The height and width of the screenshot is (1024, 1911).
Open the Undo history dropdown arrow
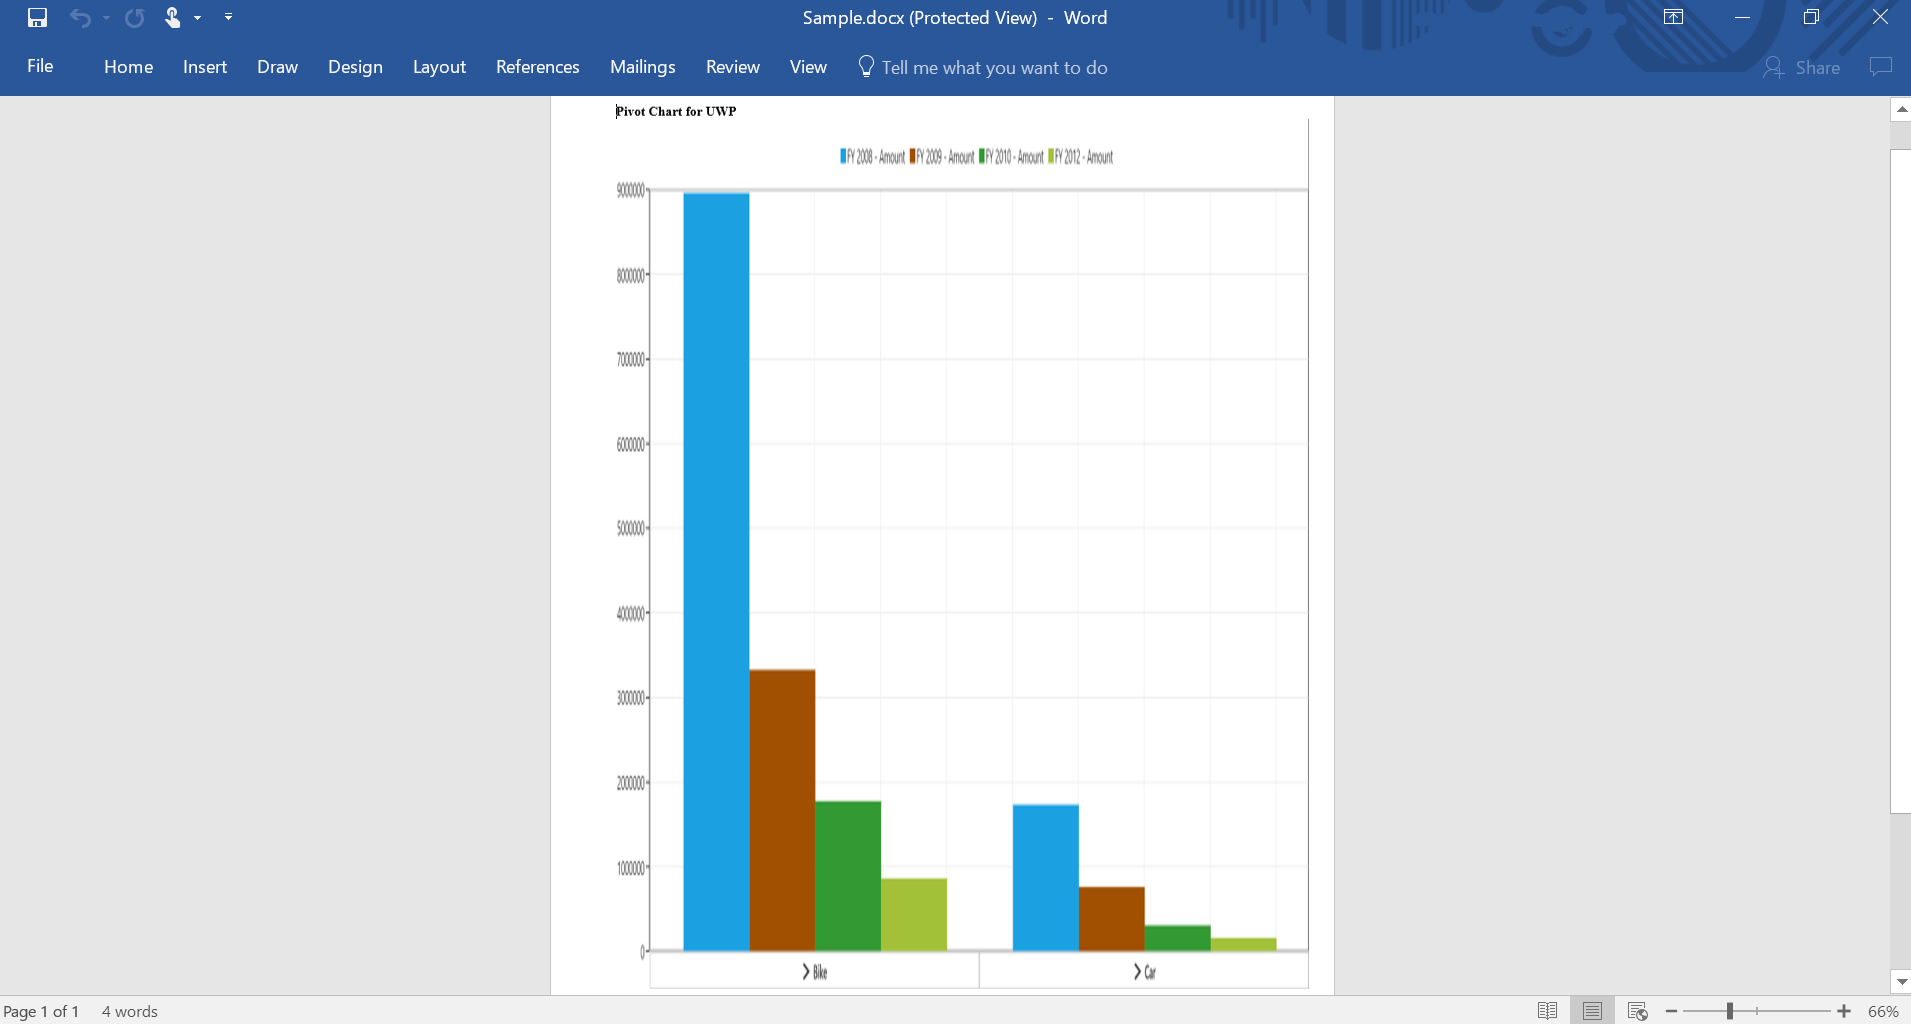[x=106, y=17]
